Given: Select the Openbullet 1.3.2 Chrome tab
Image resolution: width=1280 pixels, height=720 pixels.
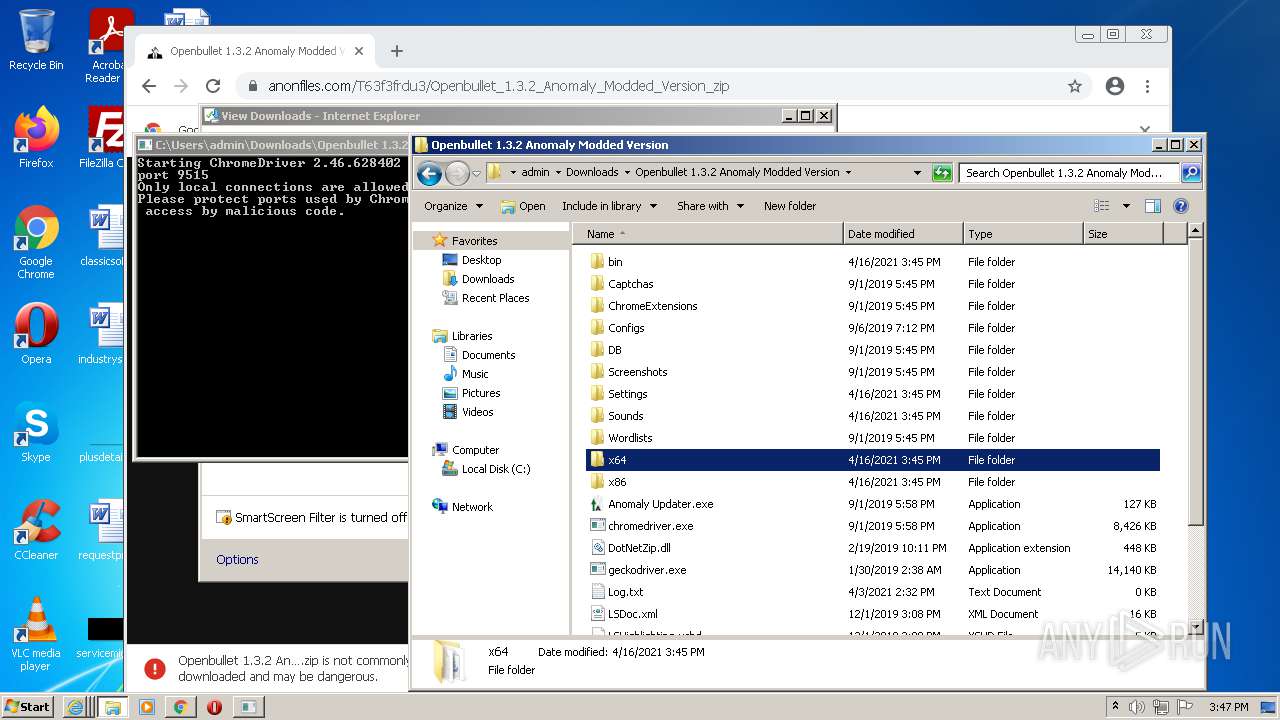Looking at the screenshot, I should [253, 51].
